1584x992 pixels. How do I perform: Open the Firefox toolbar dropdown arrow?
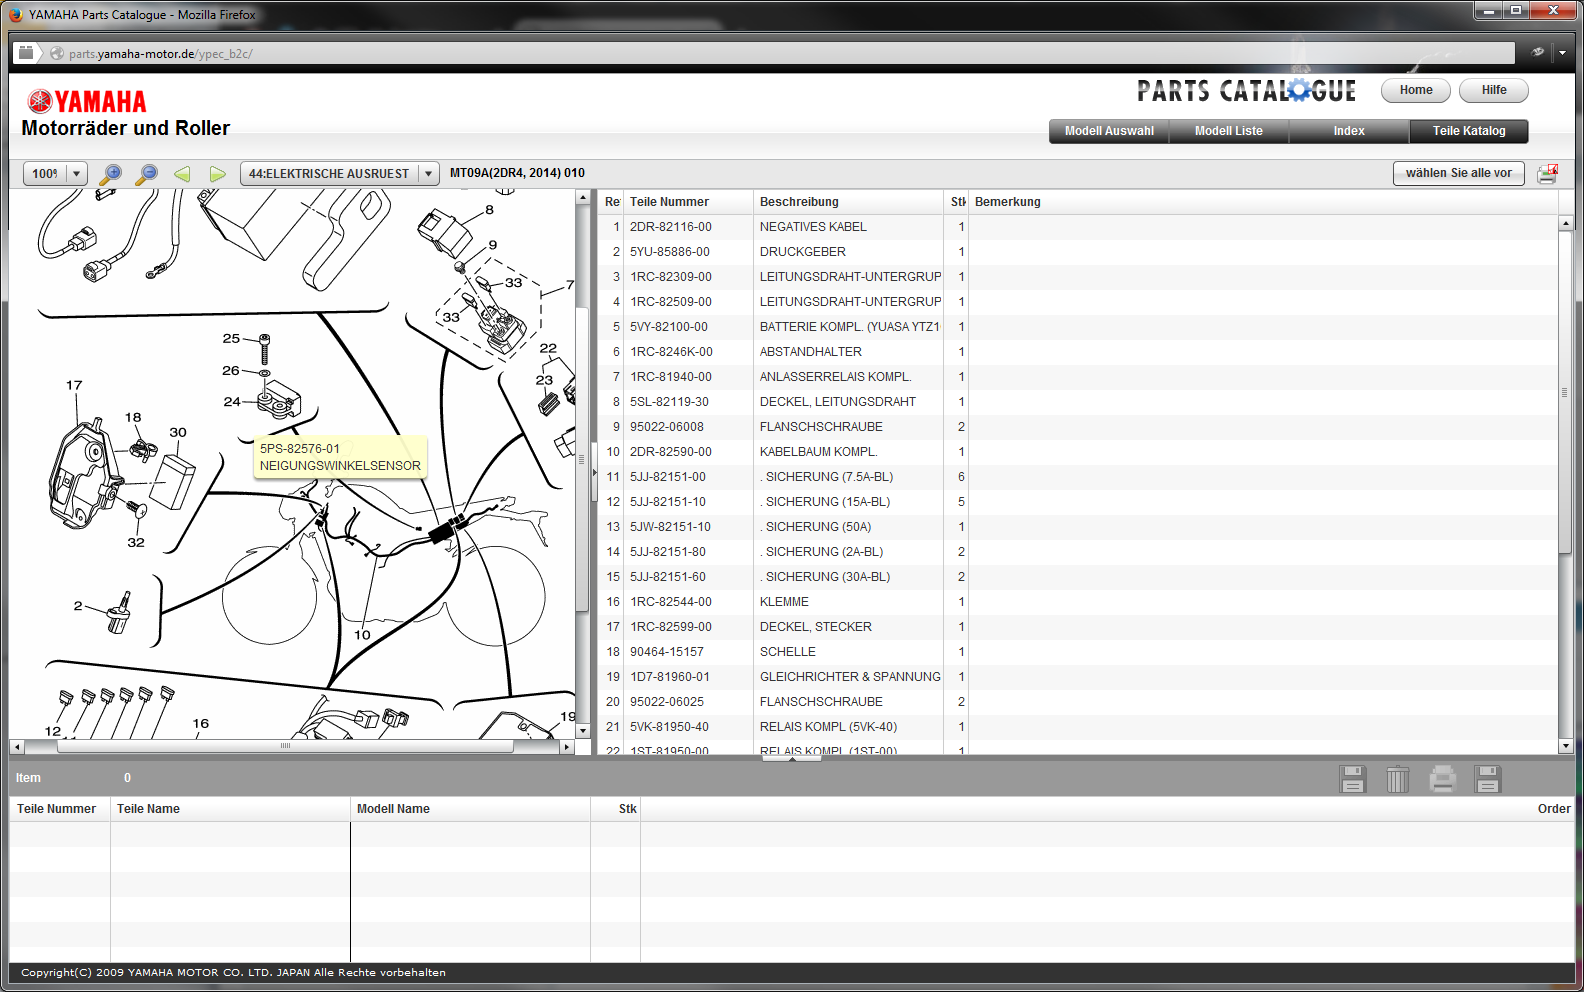[1562, 53]
